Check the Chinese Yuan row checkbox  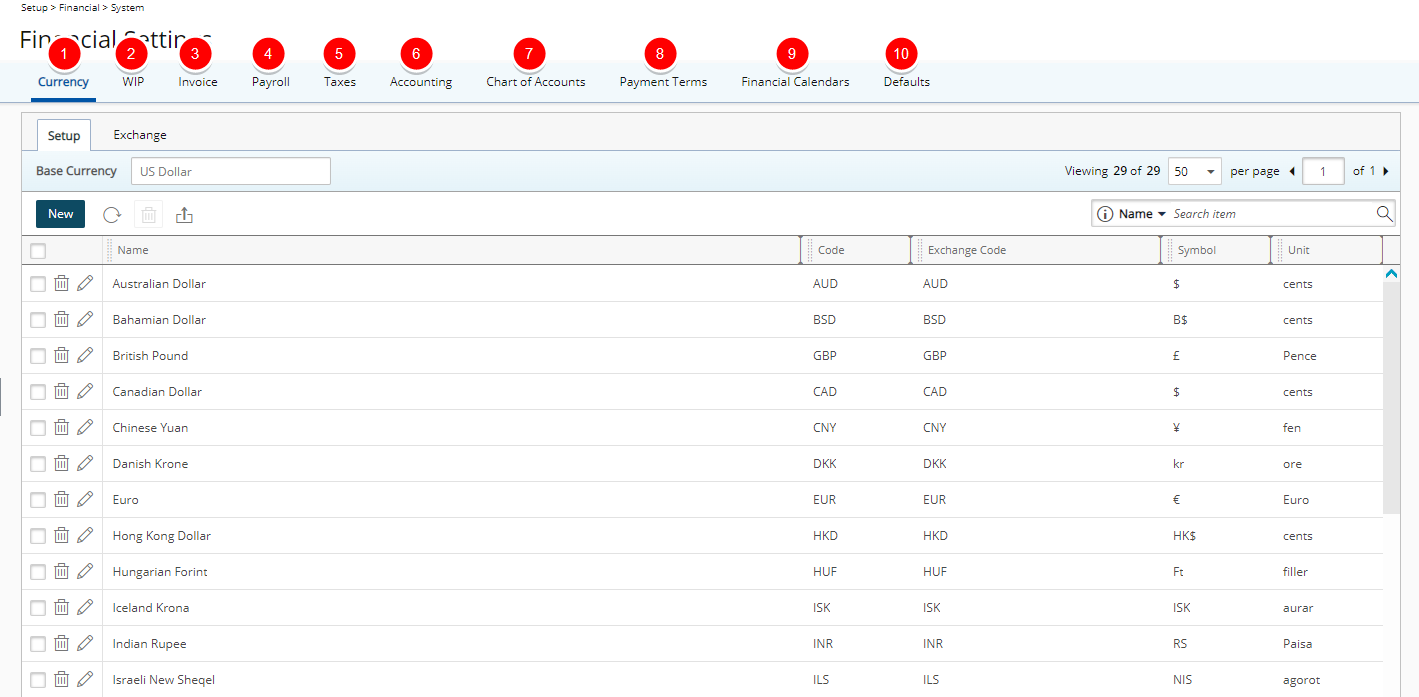tap(38, 428)
